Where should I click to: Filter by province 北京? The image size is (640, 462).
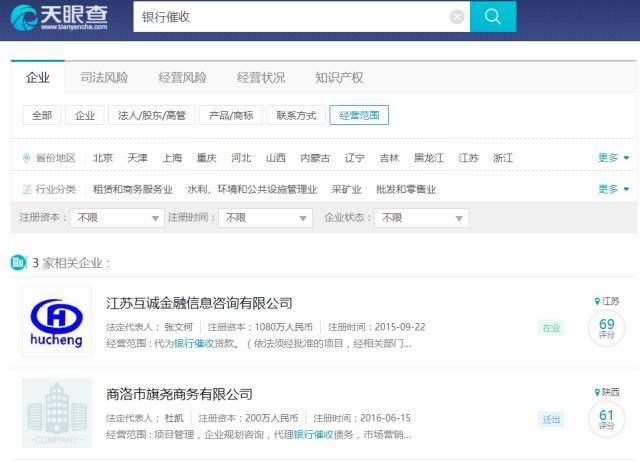click(102, 158)
